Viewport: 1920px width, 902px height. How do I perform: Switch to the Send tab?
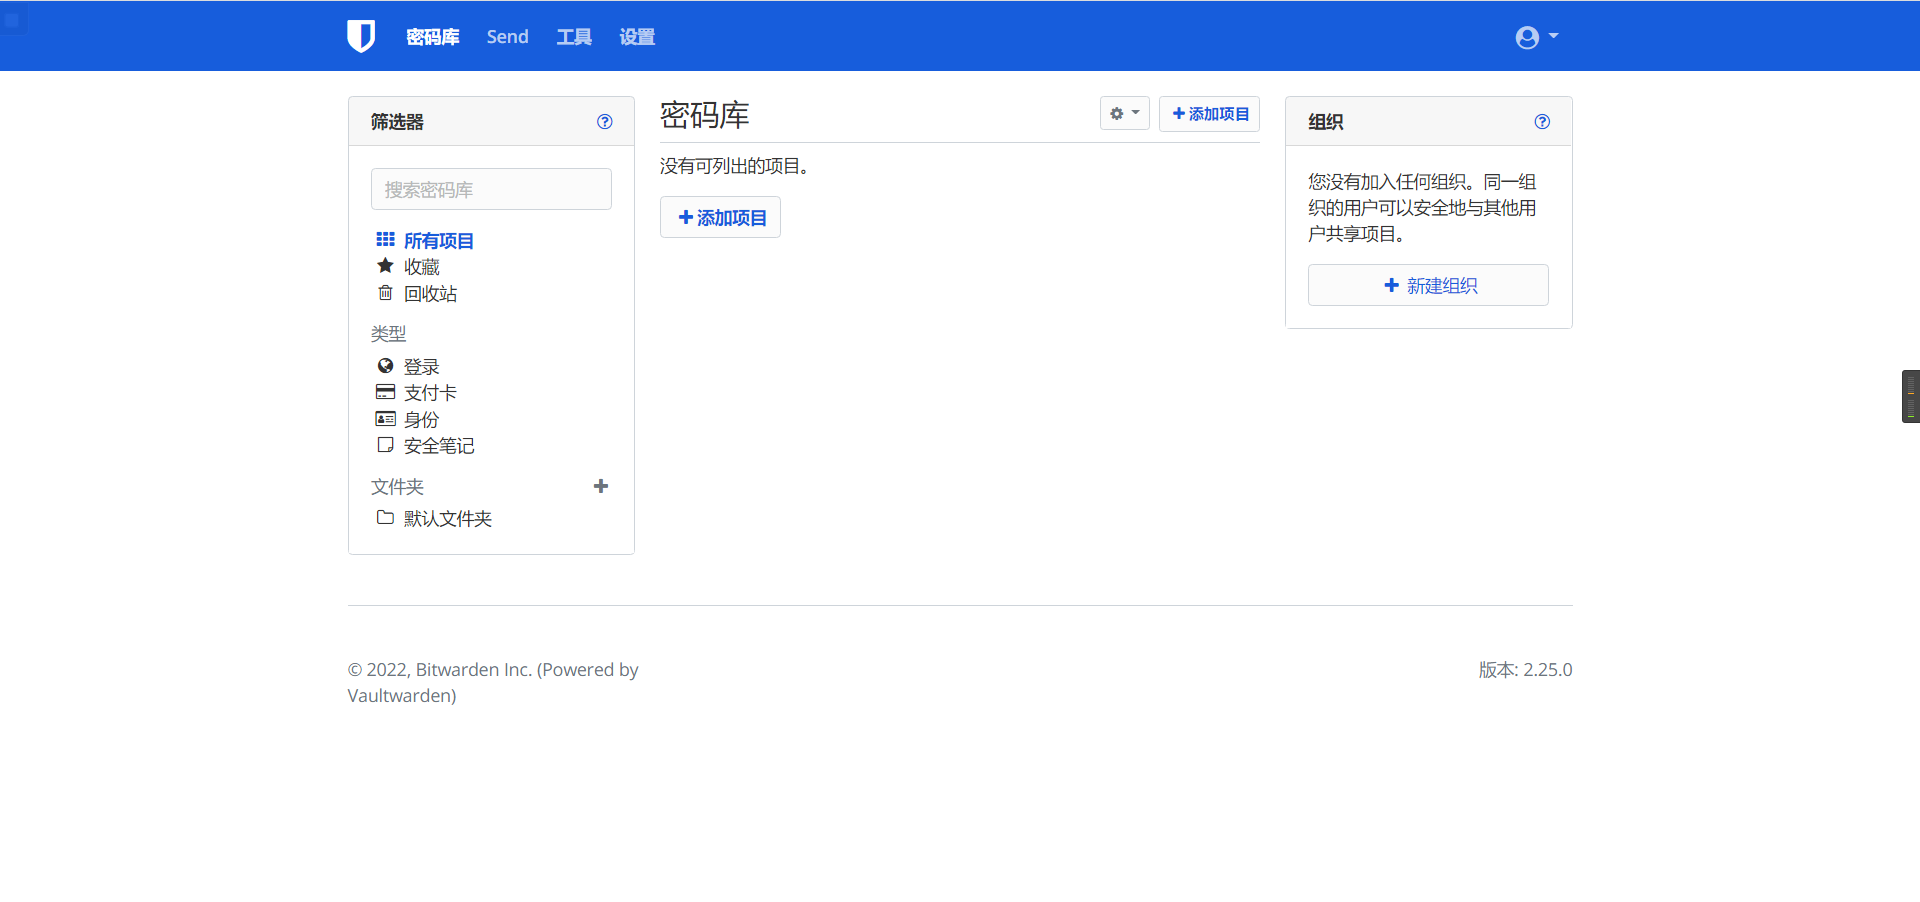pyautogui.click(x=507, y=37)
